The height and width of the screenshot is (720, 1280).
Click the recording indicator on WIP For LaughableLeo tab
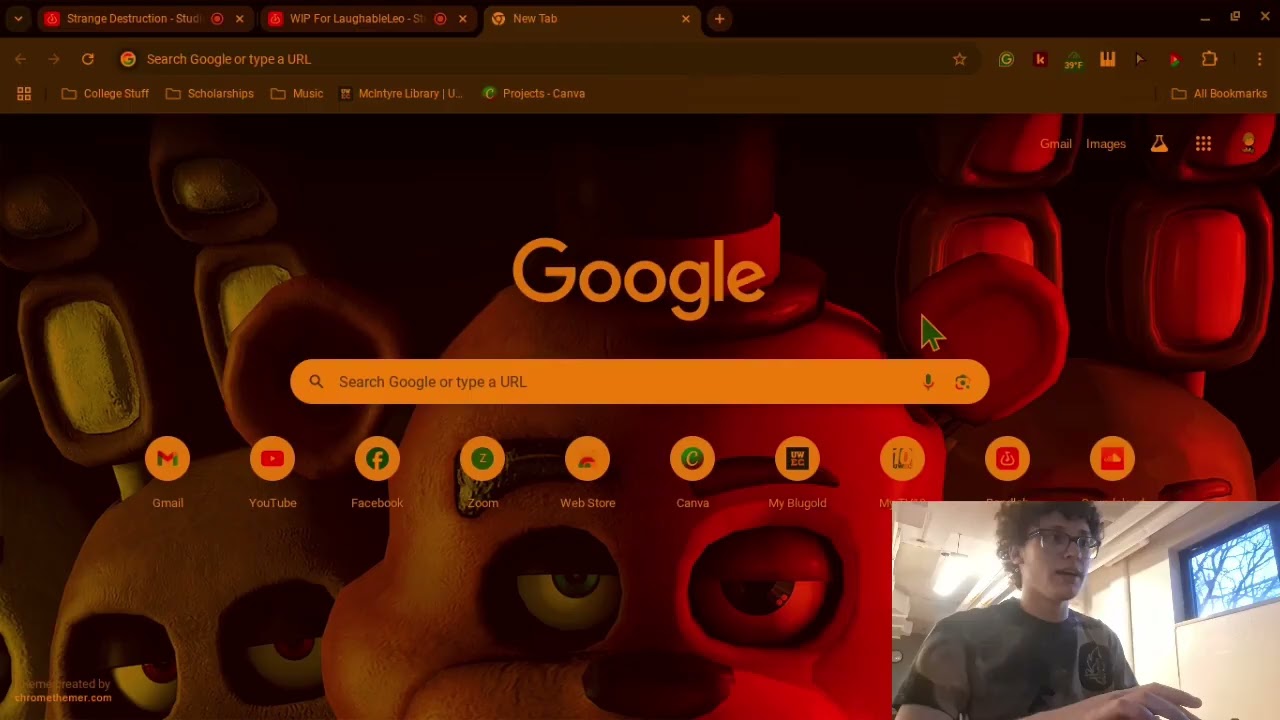(x=440, y=18)
